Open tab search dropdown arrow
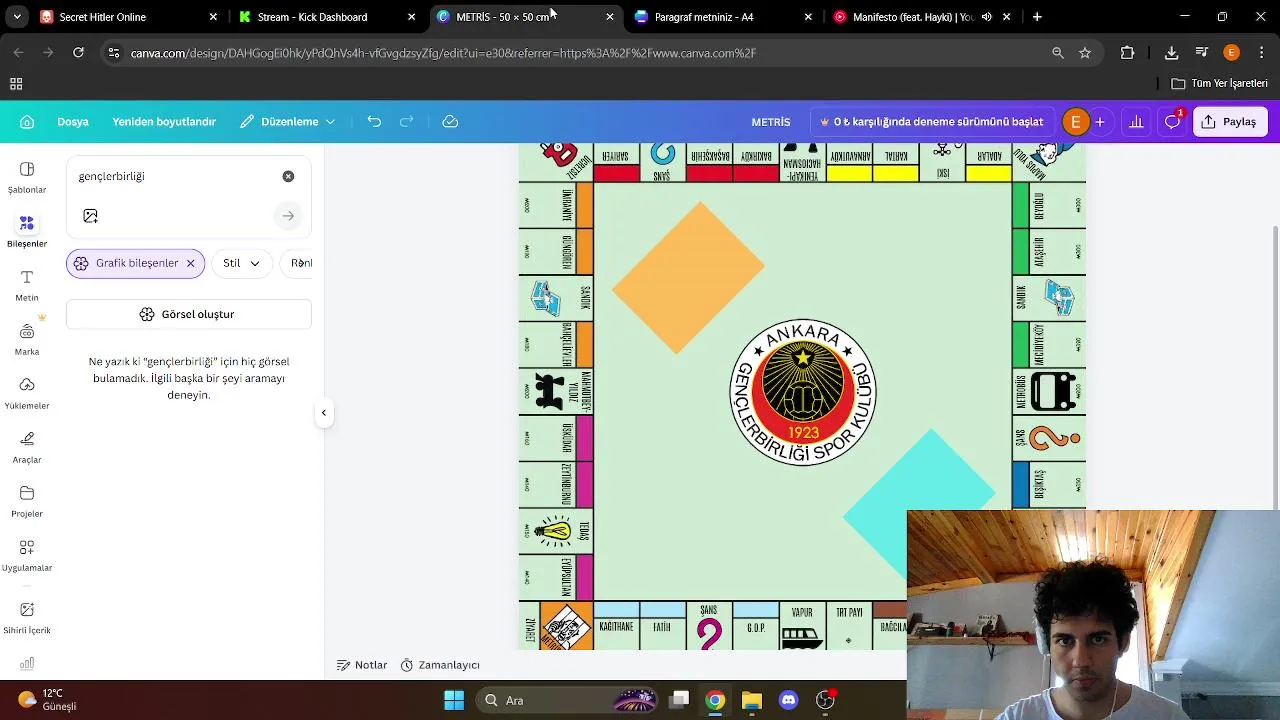 (17, 17)
